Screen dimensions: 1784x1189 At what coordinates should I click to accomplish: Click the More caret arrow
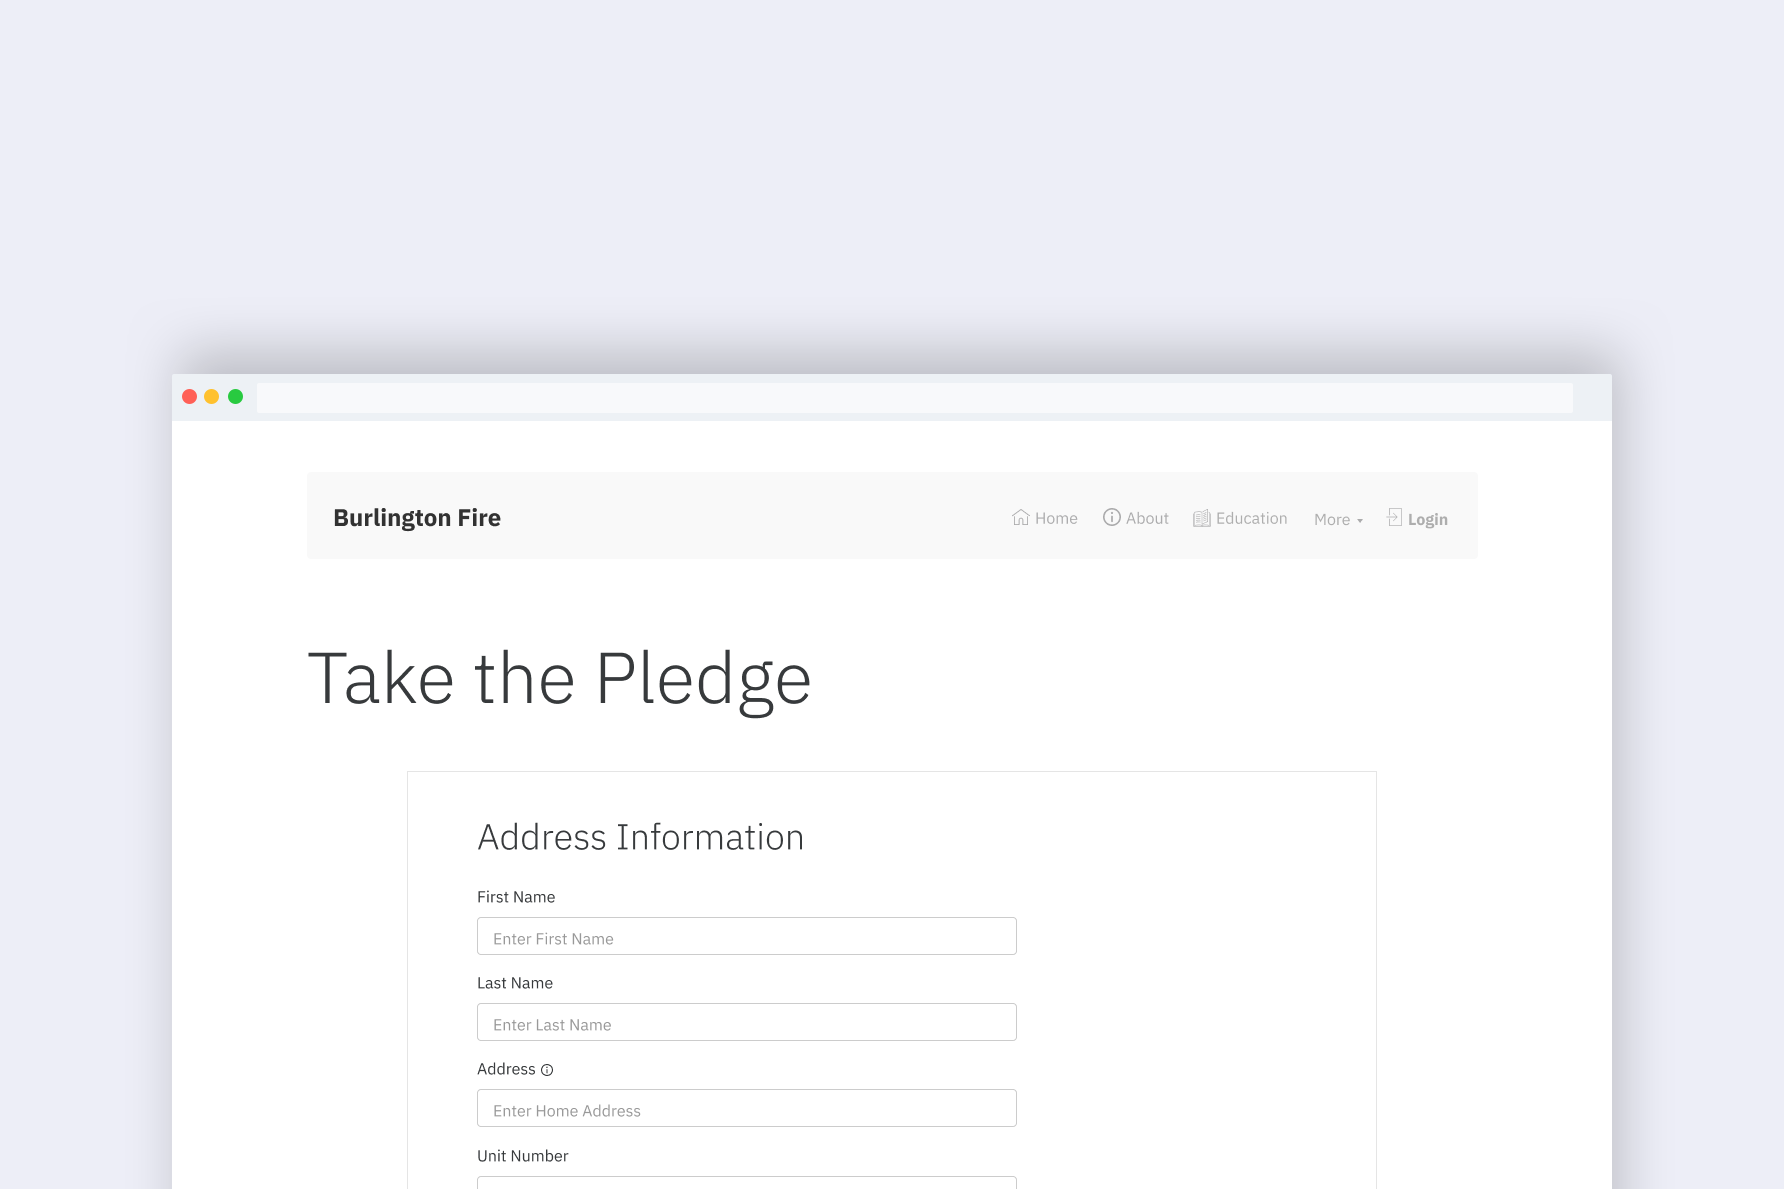point(1360,521)
